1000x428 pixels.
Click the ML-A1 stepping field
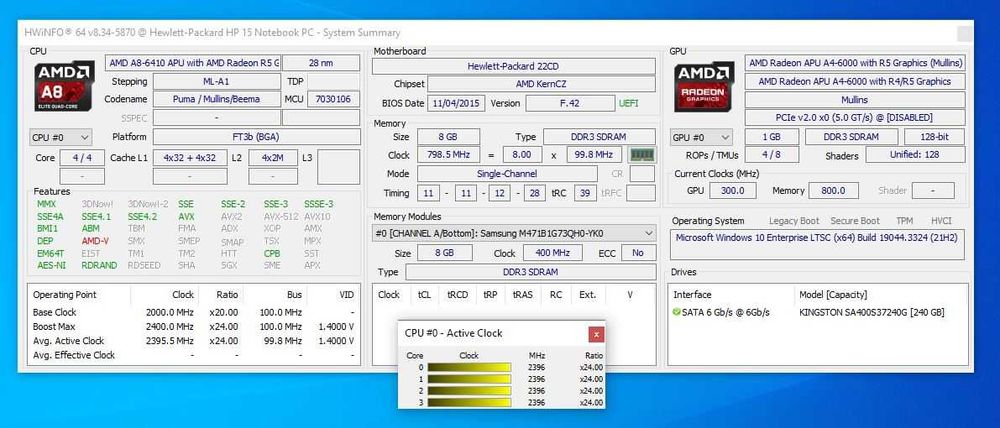217,82
